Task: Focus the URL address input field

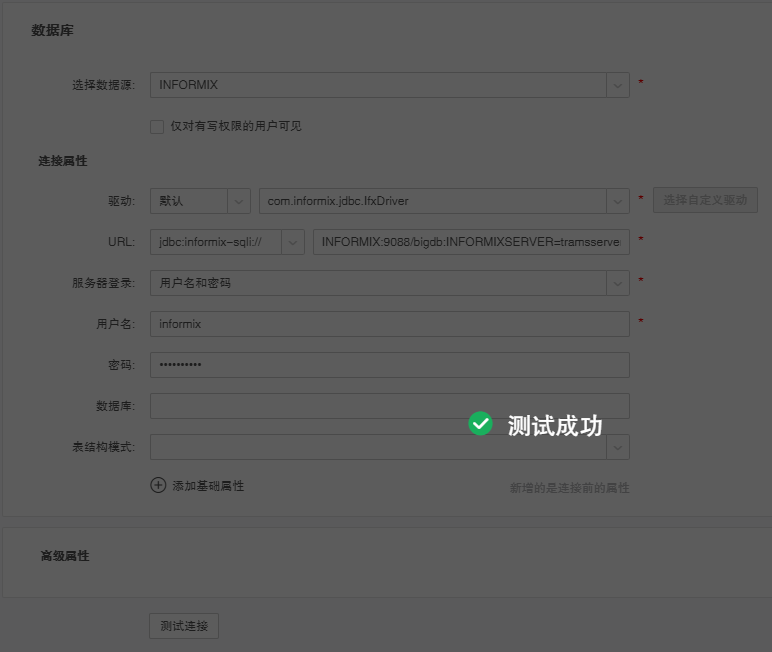Action: [470, 242]
